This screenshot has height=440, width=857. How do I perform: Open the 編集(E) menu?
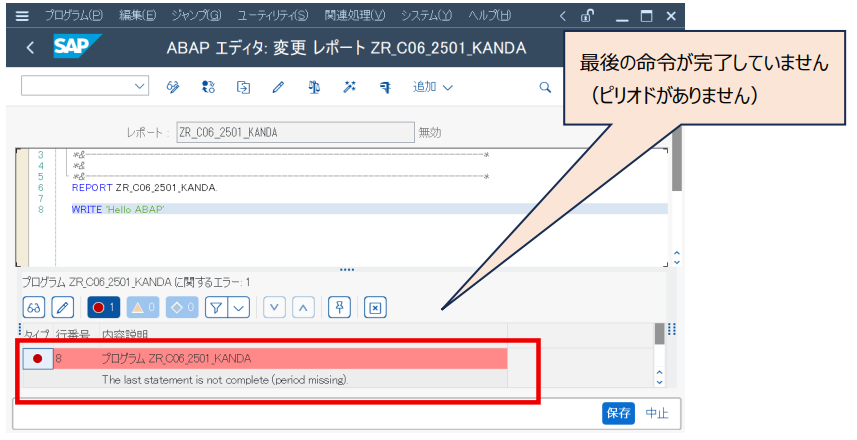(x=137, y=16)
